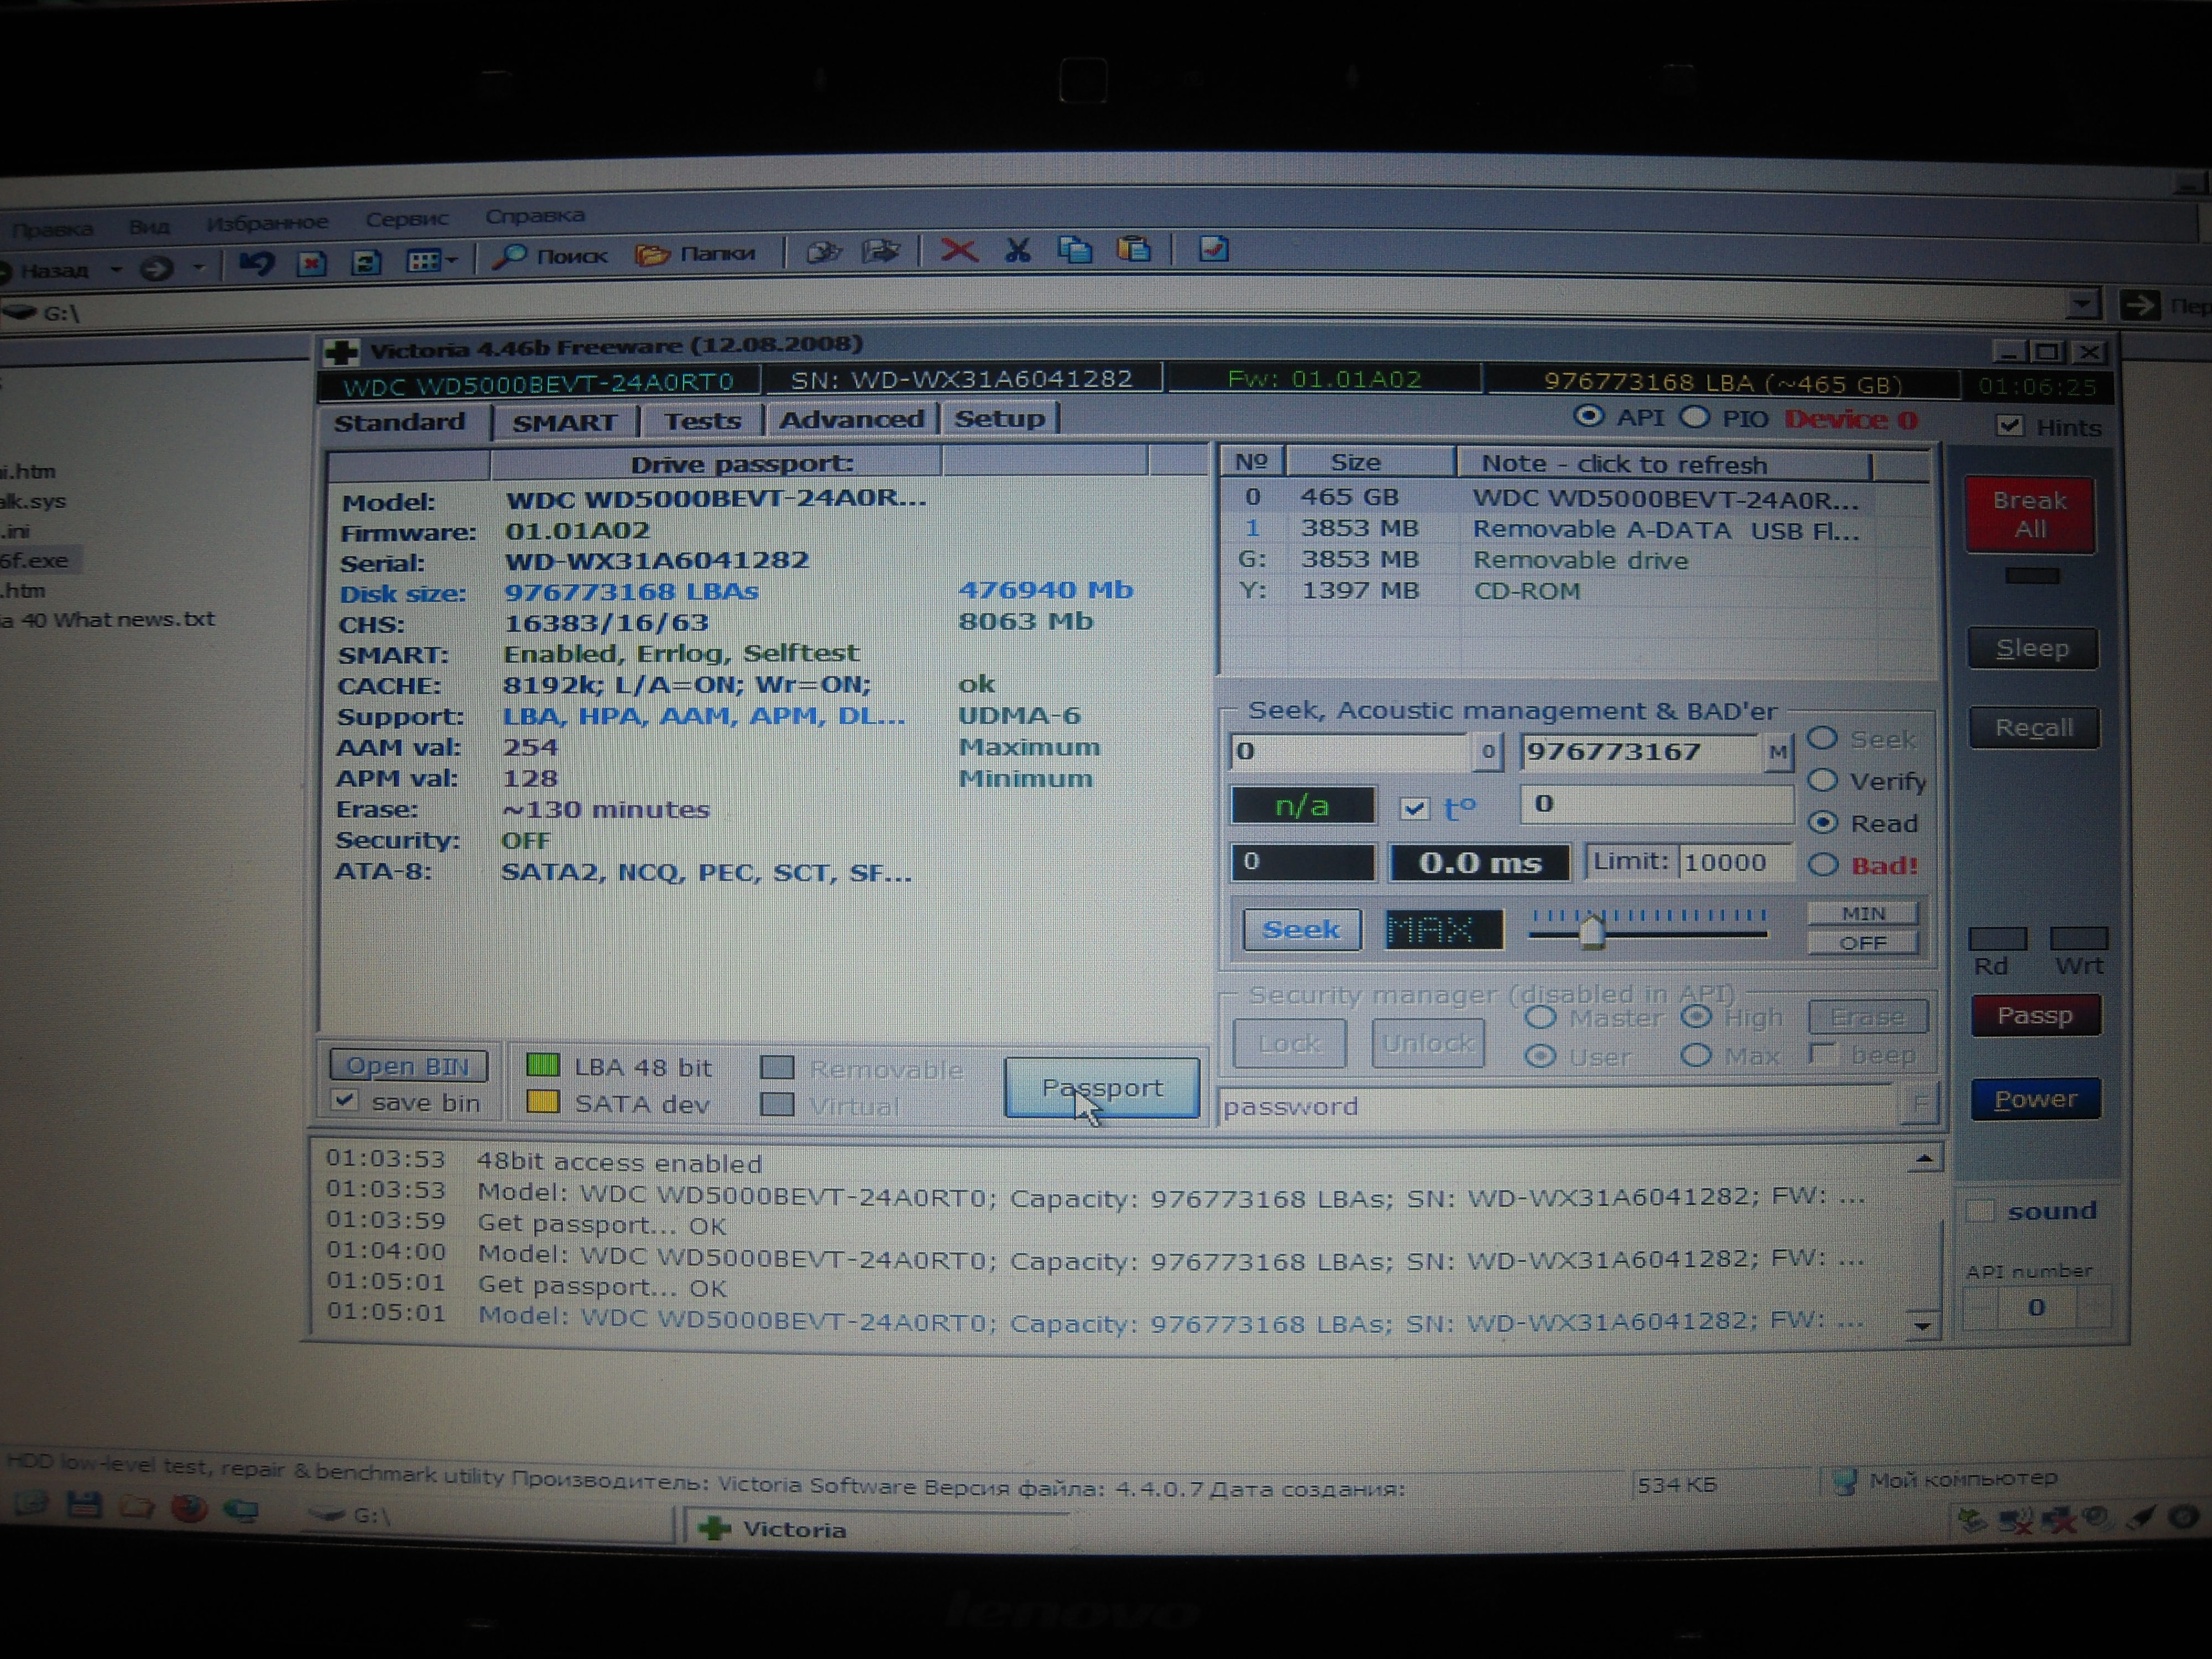Screen dimensions: 2212x1659
Task: Open the Tests tab
Action: click(702, 421)
